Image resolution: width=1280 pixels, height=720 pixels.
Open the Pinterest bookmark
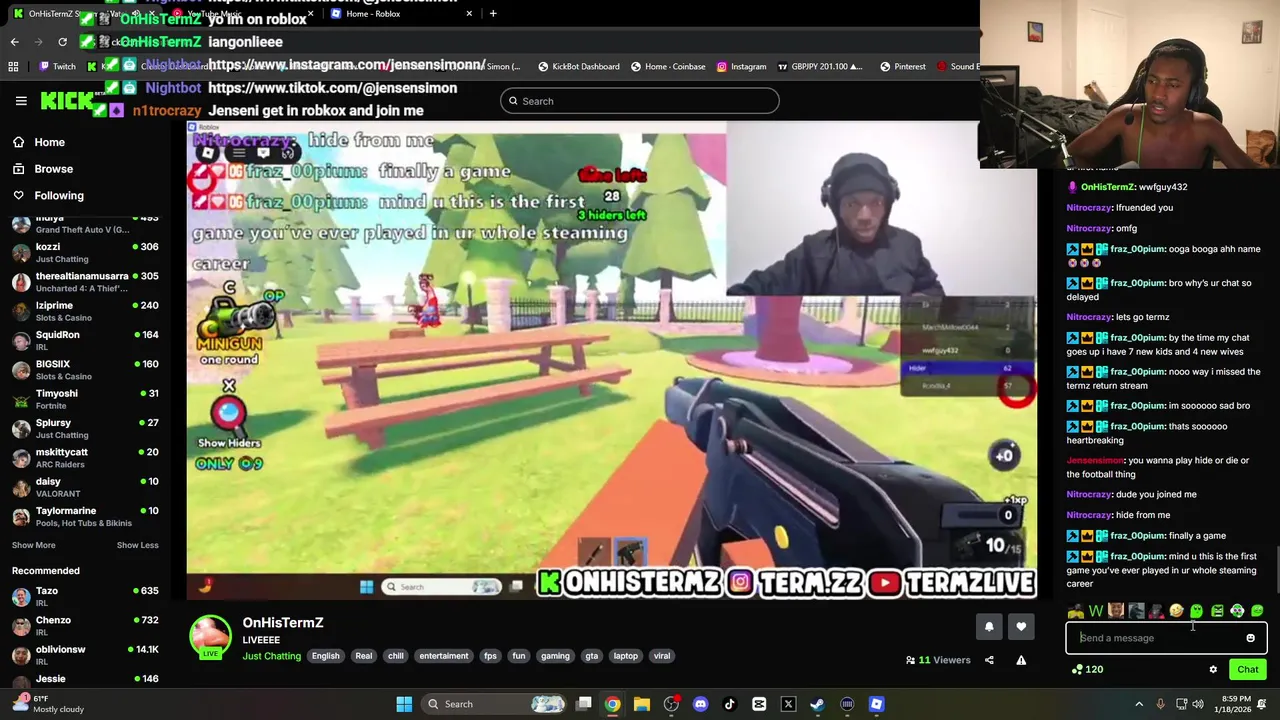point(902,67)
